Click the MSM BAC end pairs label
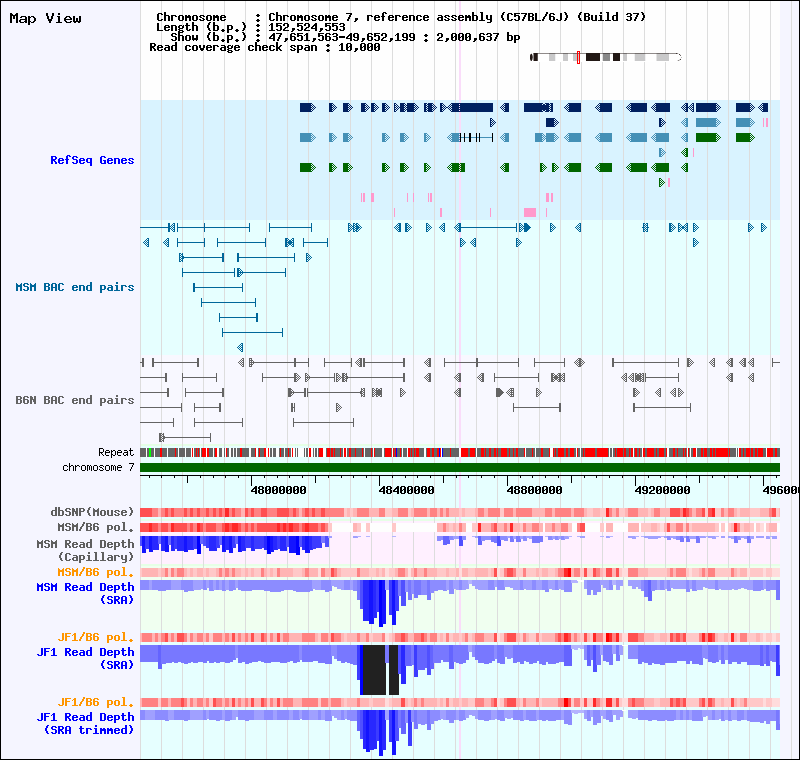This screenshot has width=800, height=760. [74, 287]
